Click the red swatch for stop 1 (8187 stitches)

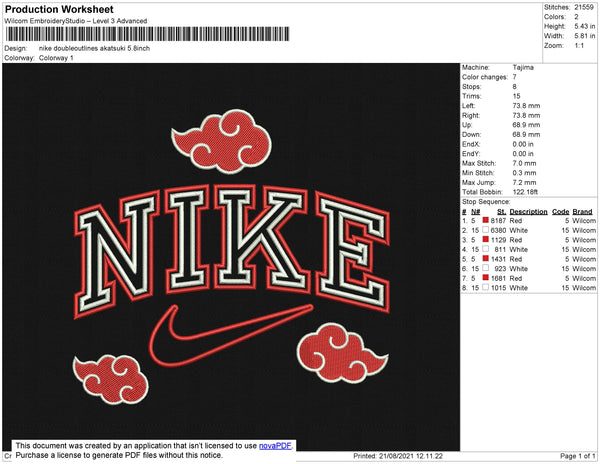point(486,220)
